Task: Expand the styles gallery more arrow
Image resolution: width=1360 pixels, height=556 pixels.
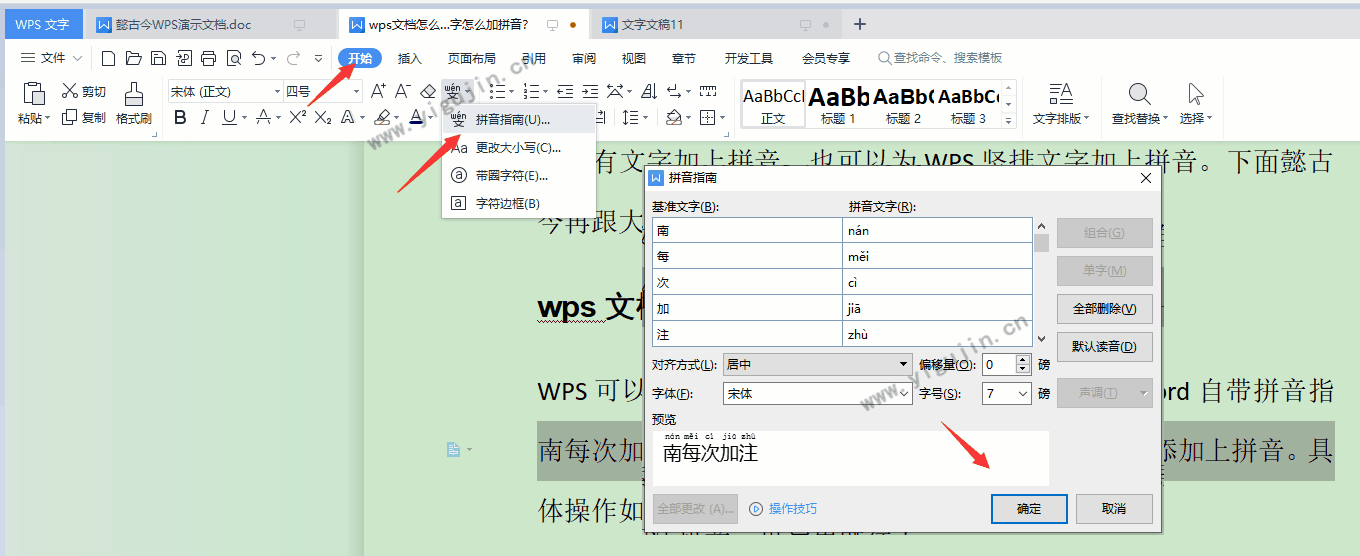Action: click(x=1008, y=121)
